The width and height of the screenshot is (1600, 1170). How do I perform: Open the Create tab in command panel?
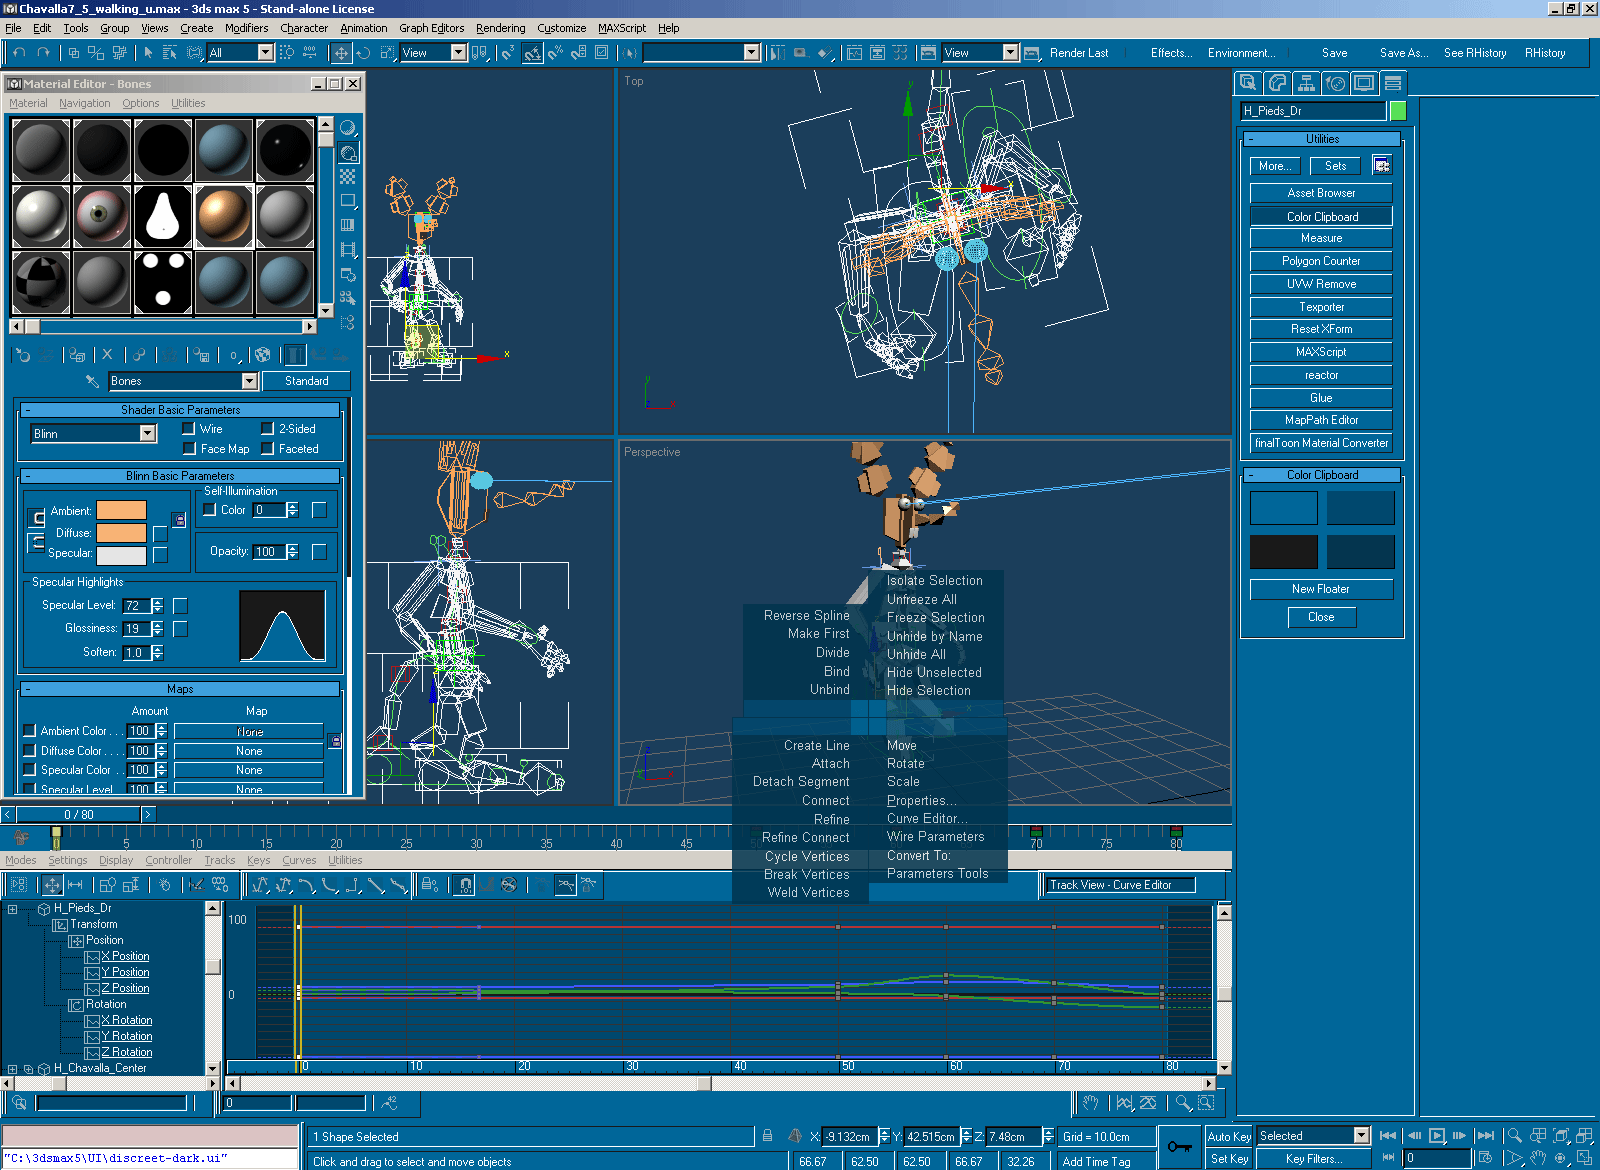click(1248, 83)
